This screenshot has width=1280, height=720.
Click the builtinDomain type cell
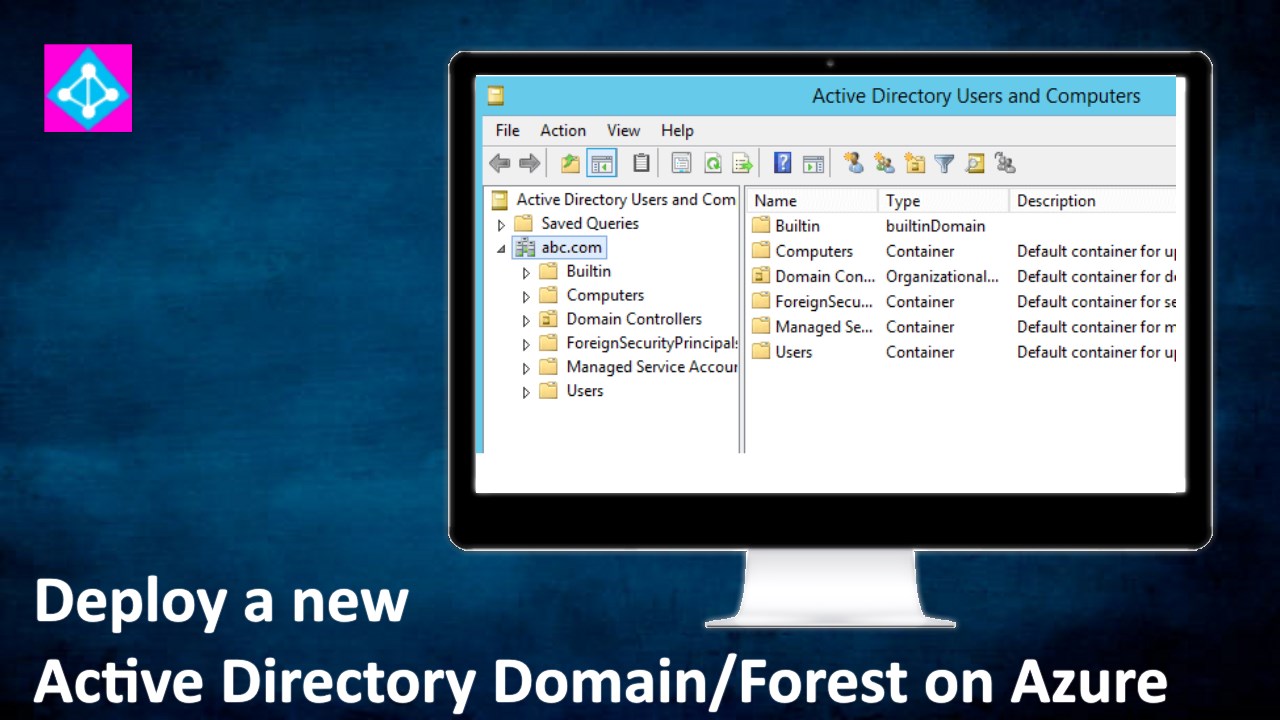tap(935, 226)
